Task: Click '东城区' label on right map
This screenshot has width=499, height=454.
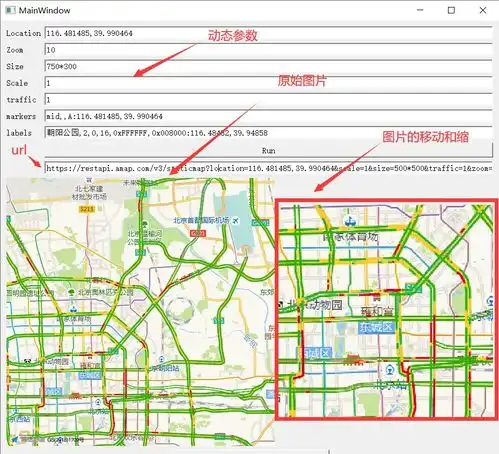Action: coord(376,327)
